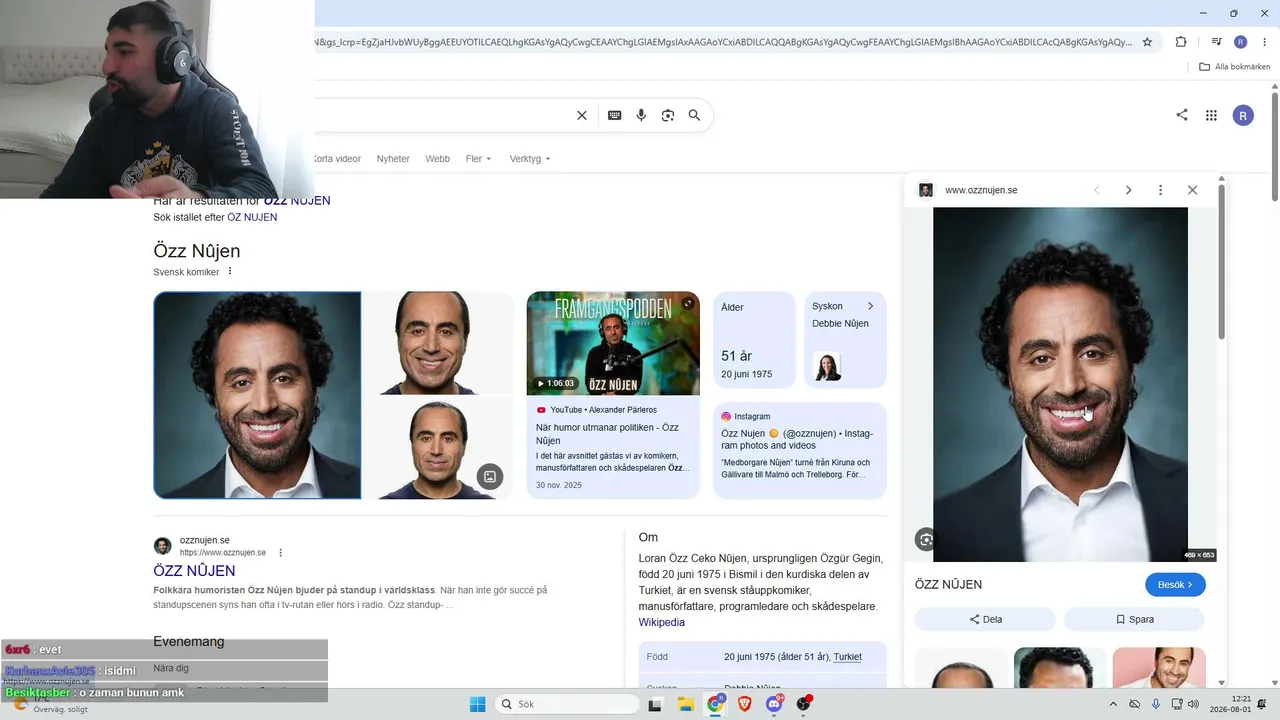Open the large preview image of Özz Nûjen
The width and height of the screenshot is (1280, 720).
[1060, 385]
